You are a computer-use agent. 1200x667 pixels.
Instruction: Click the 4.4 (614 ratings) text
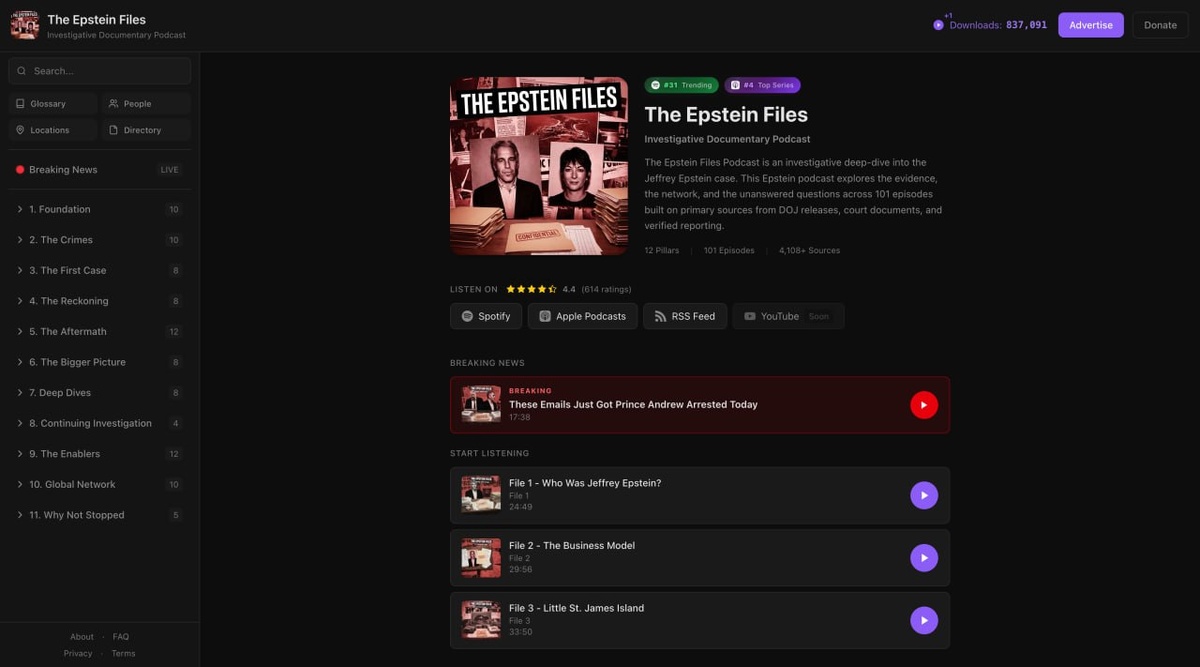tap(597, 289)
